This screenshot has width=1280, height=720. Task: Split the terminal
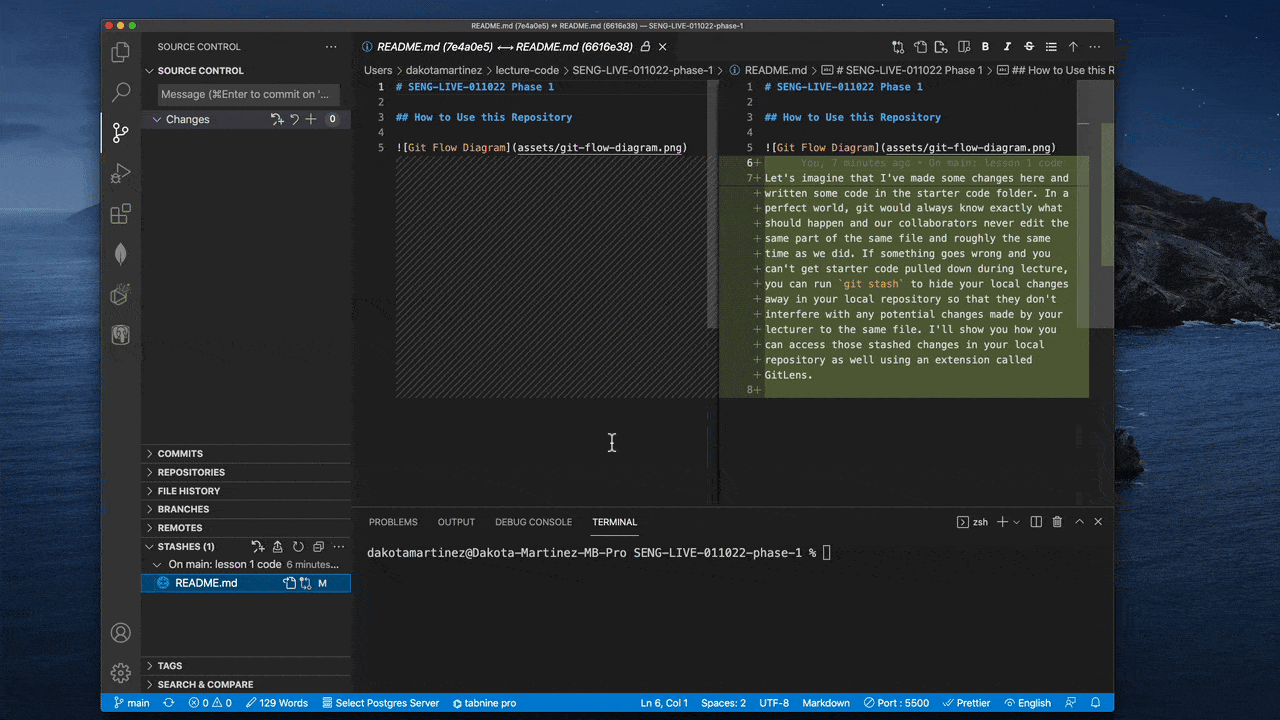pos(1036,522)
